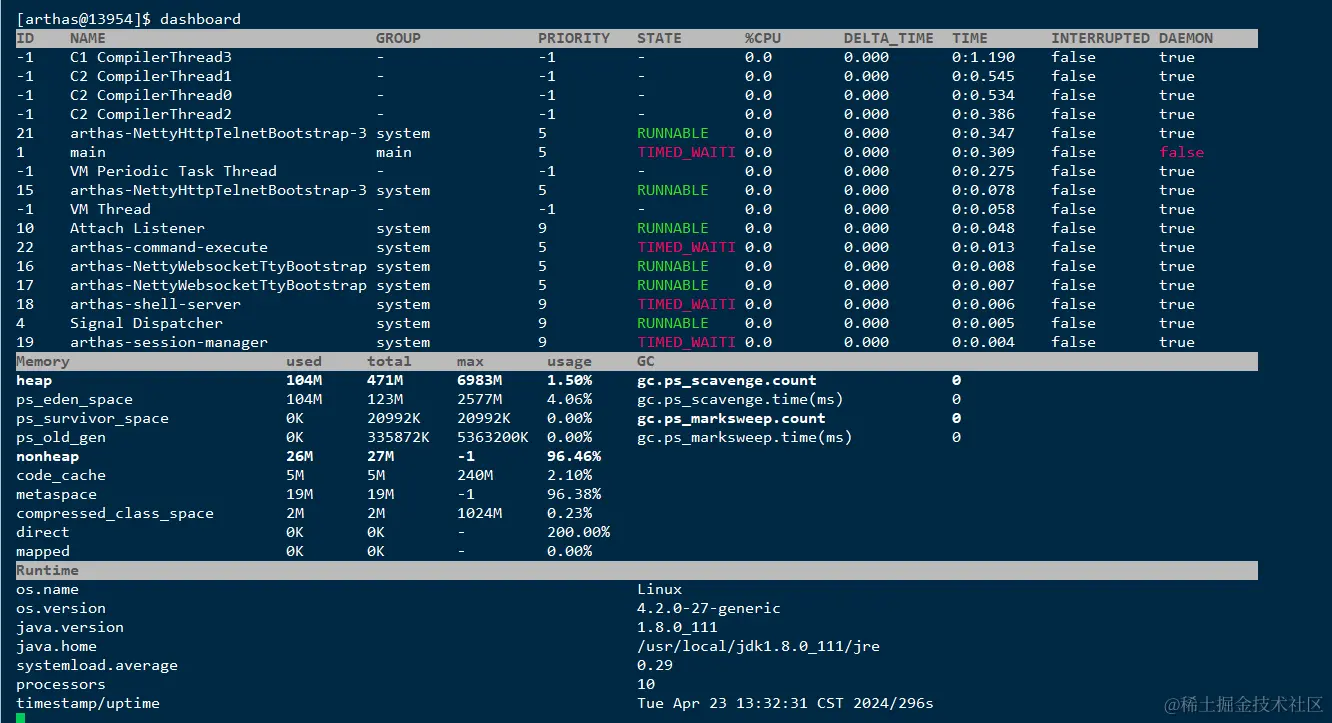Click the "Runtime" section header
This screenshot has width=1332, height=723.
[x=47, y=570]
